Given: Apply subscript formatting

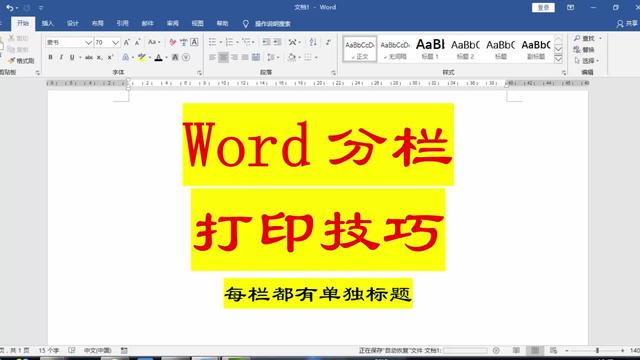Looking at the screenshot, I should [99, 58].
